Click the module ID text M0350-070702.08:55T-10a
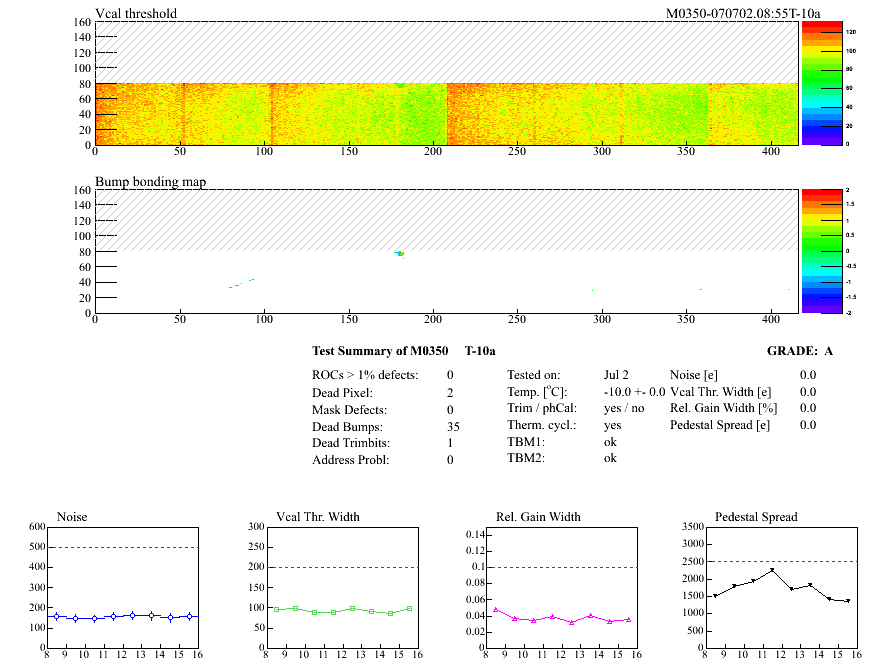Screen dimensions: 896x672 click(x=743, y=14)
